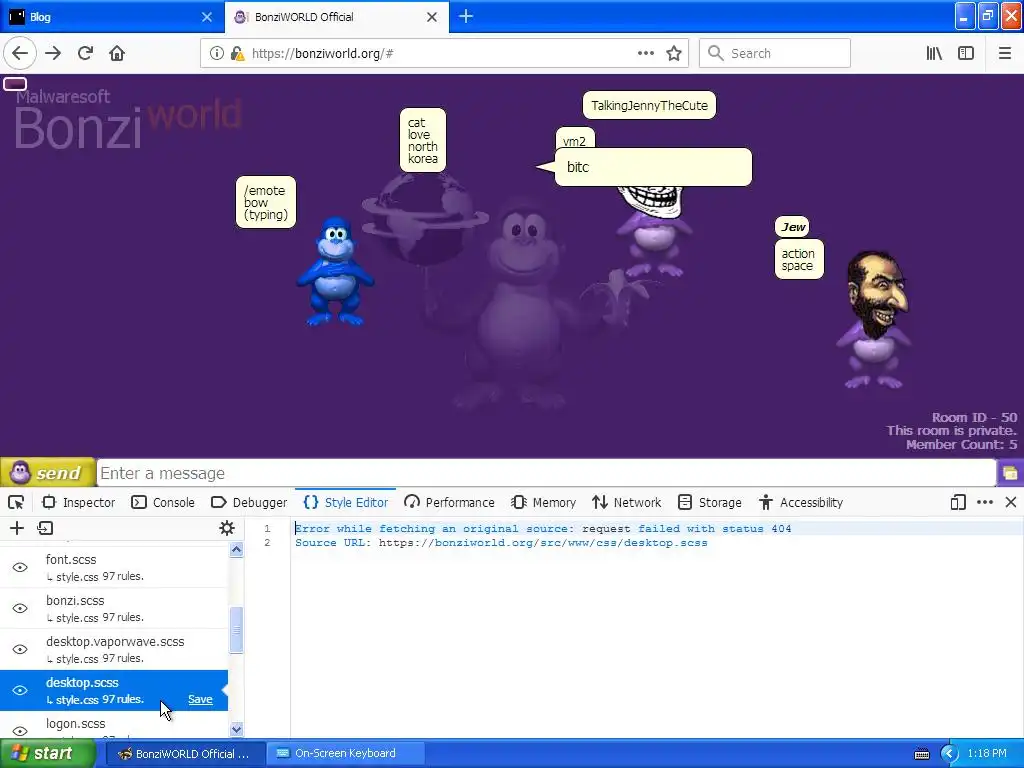This screenshot has width=1024, height=768.
Task: Activate the element picker tool in devtools
Action: pyautogui.click(x=16, y=502)
